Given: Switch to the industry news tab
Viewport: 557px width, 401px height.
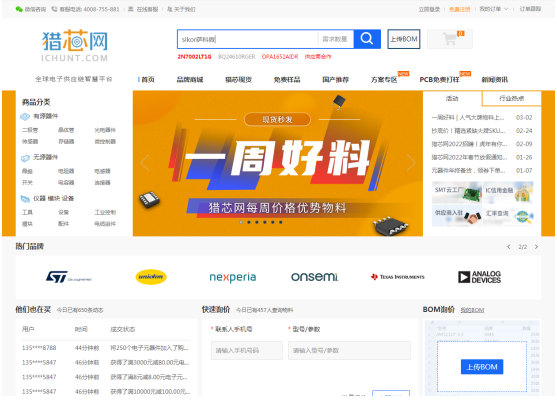Looking at the screenshot, I should point(512,98).
